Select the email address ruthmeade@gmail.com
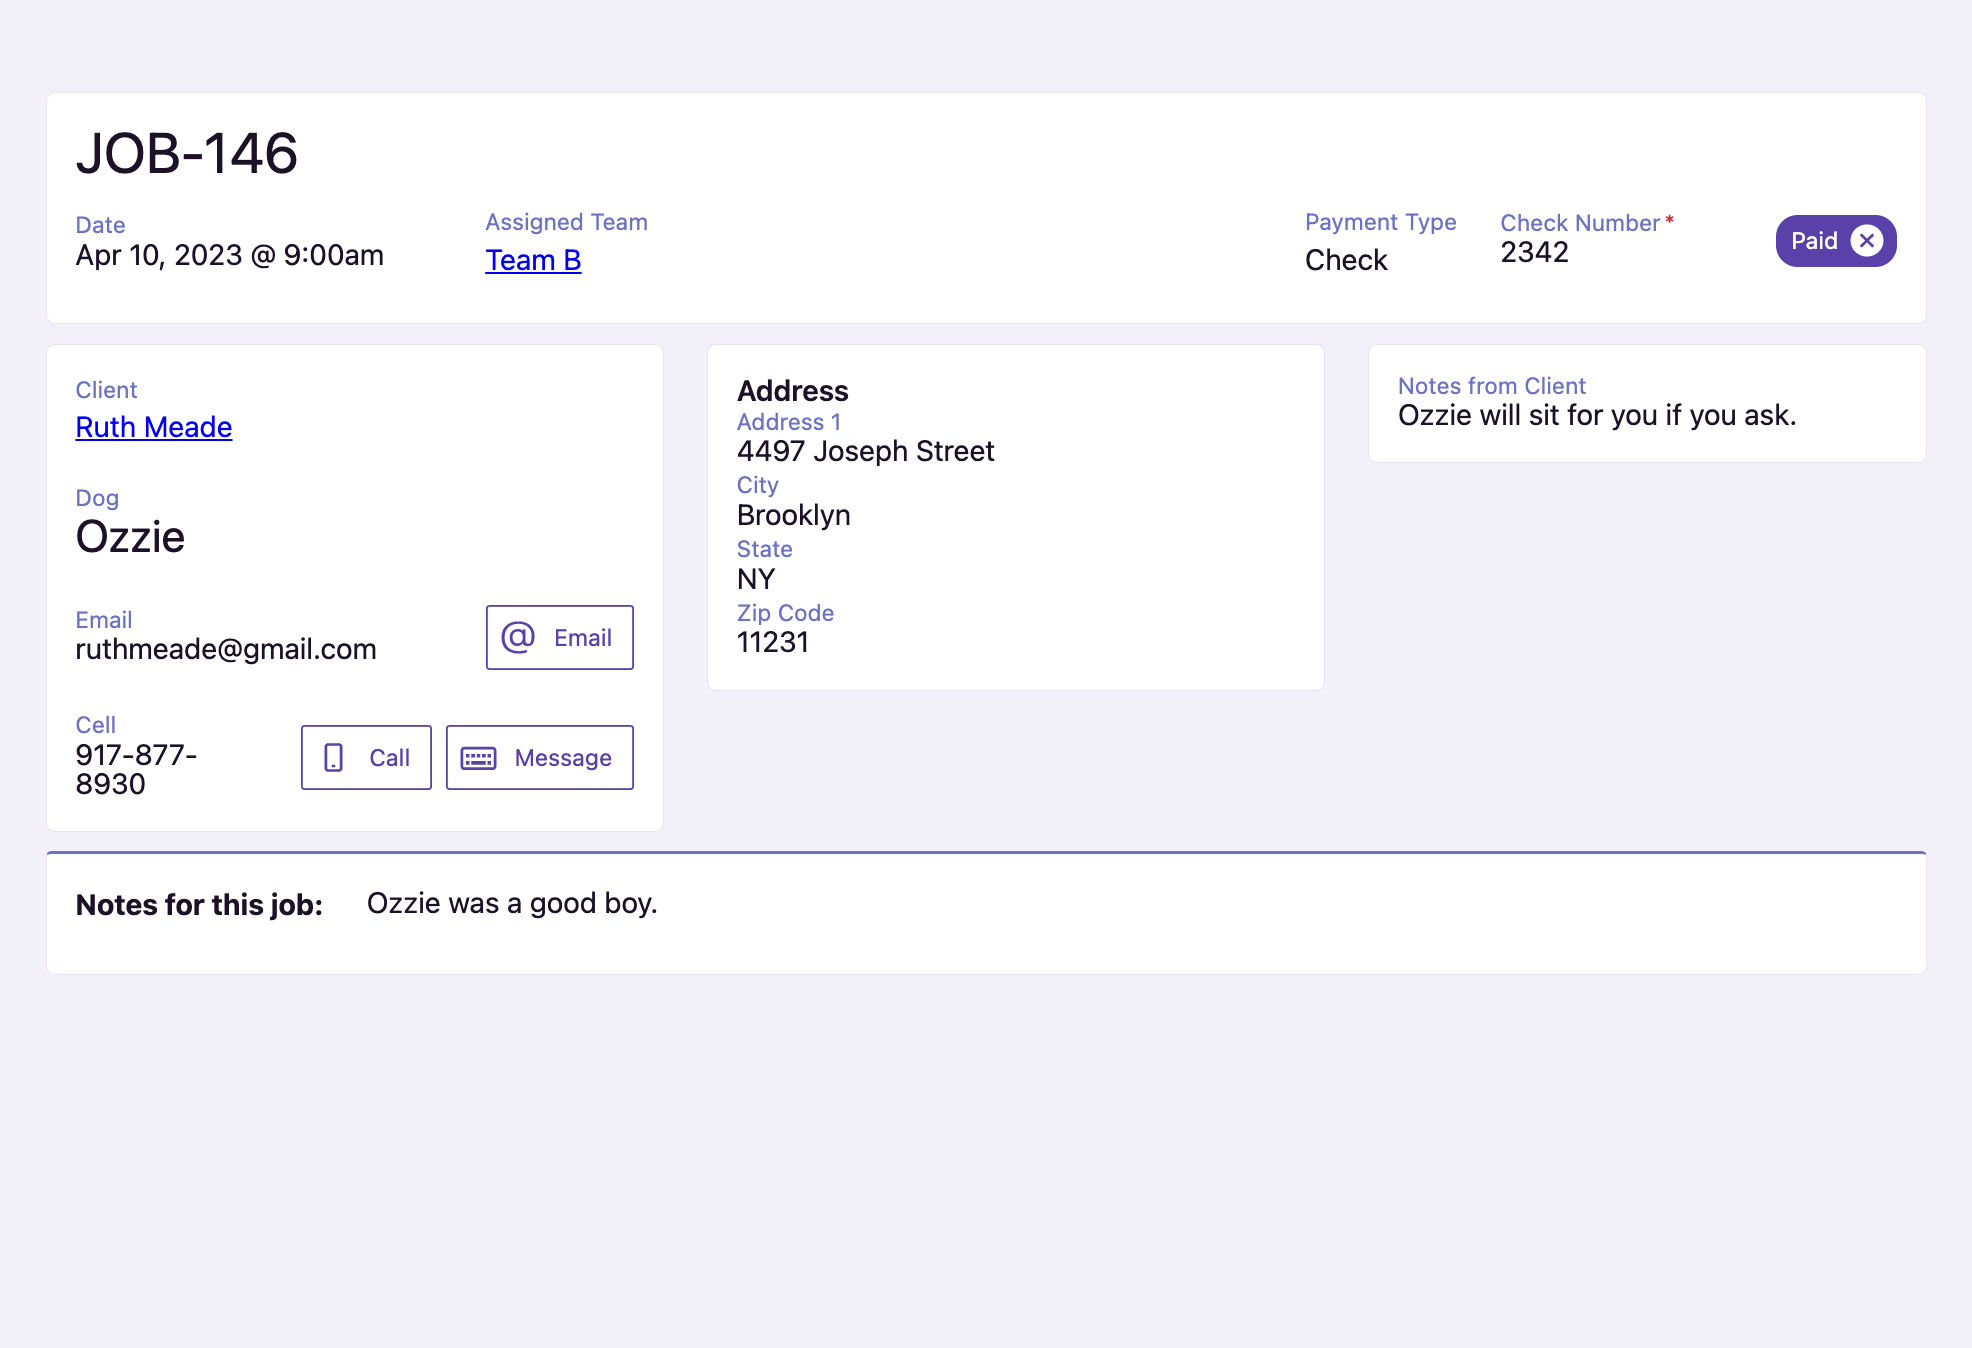 click(x=226, y=649)
